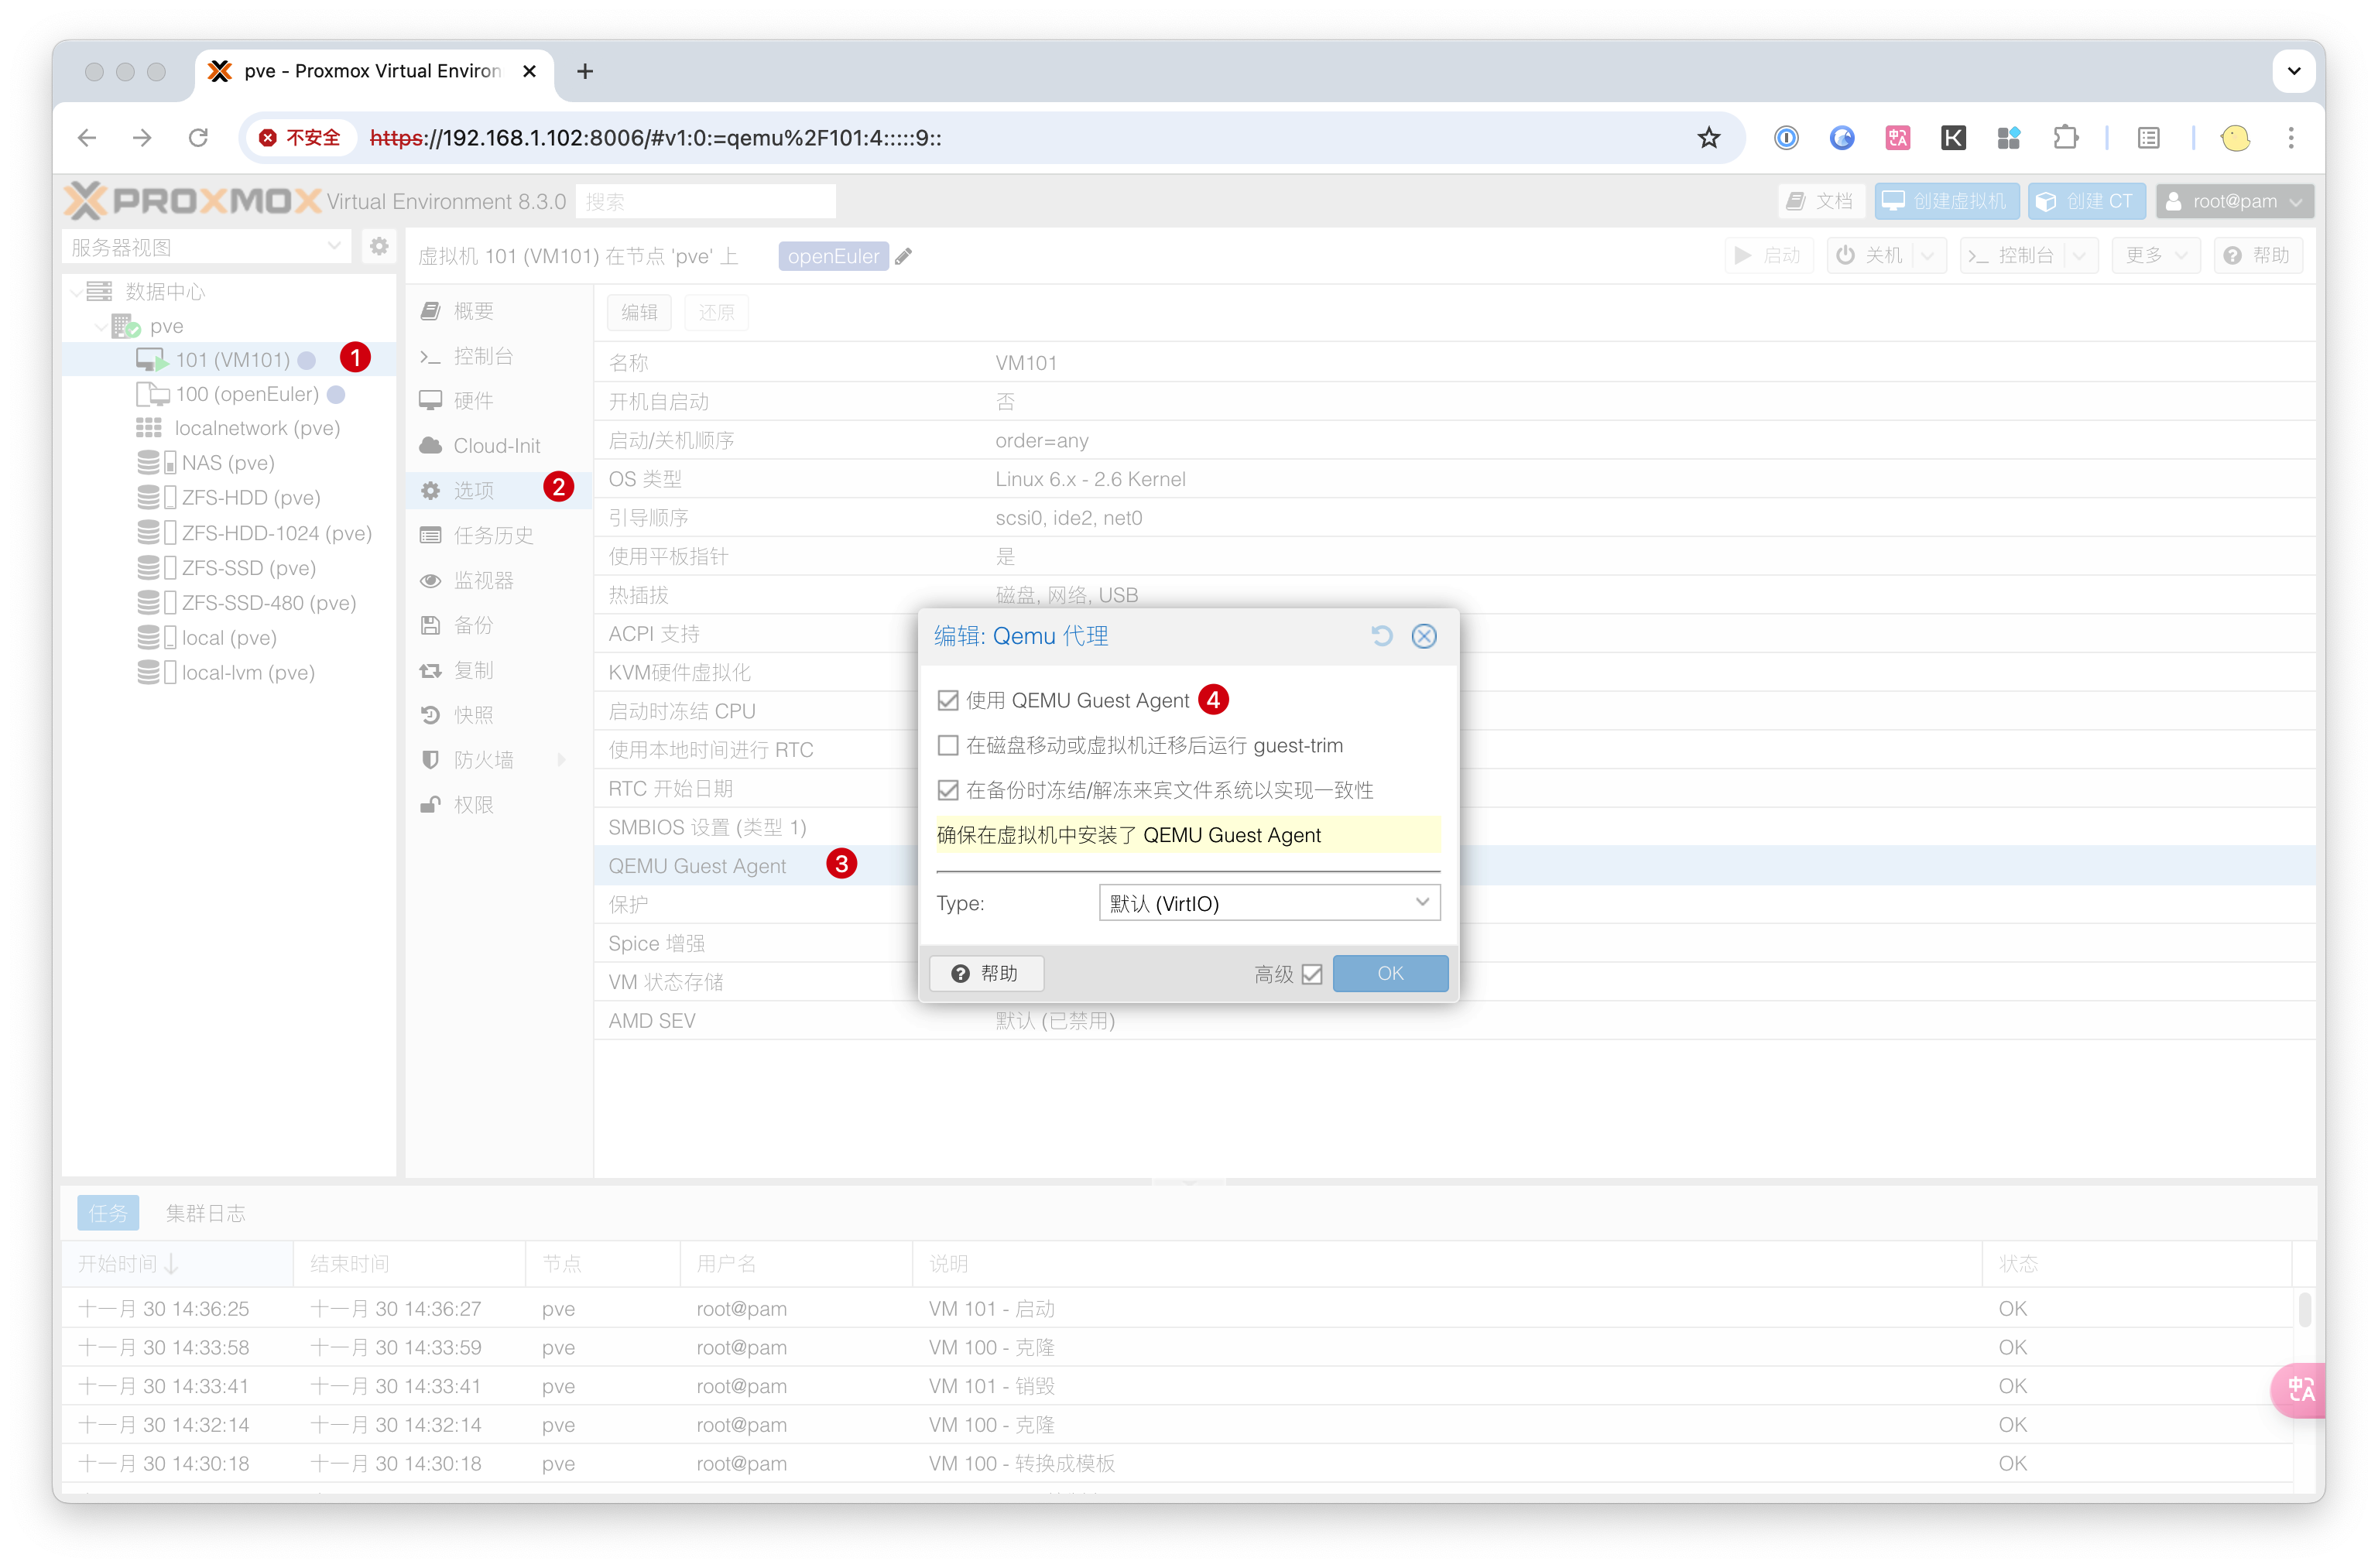Open the Hardware (硬件) menu item
Image resolution: width=2378 pixels, height=1568 pixels.
click(497, 401)
